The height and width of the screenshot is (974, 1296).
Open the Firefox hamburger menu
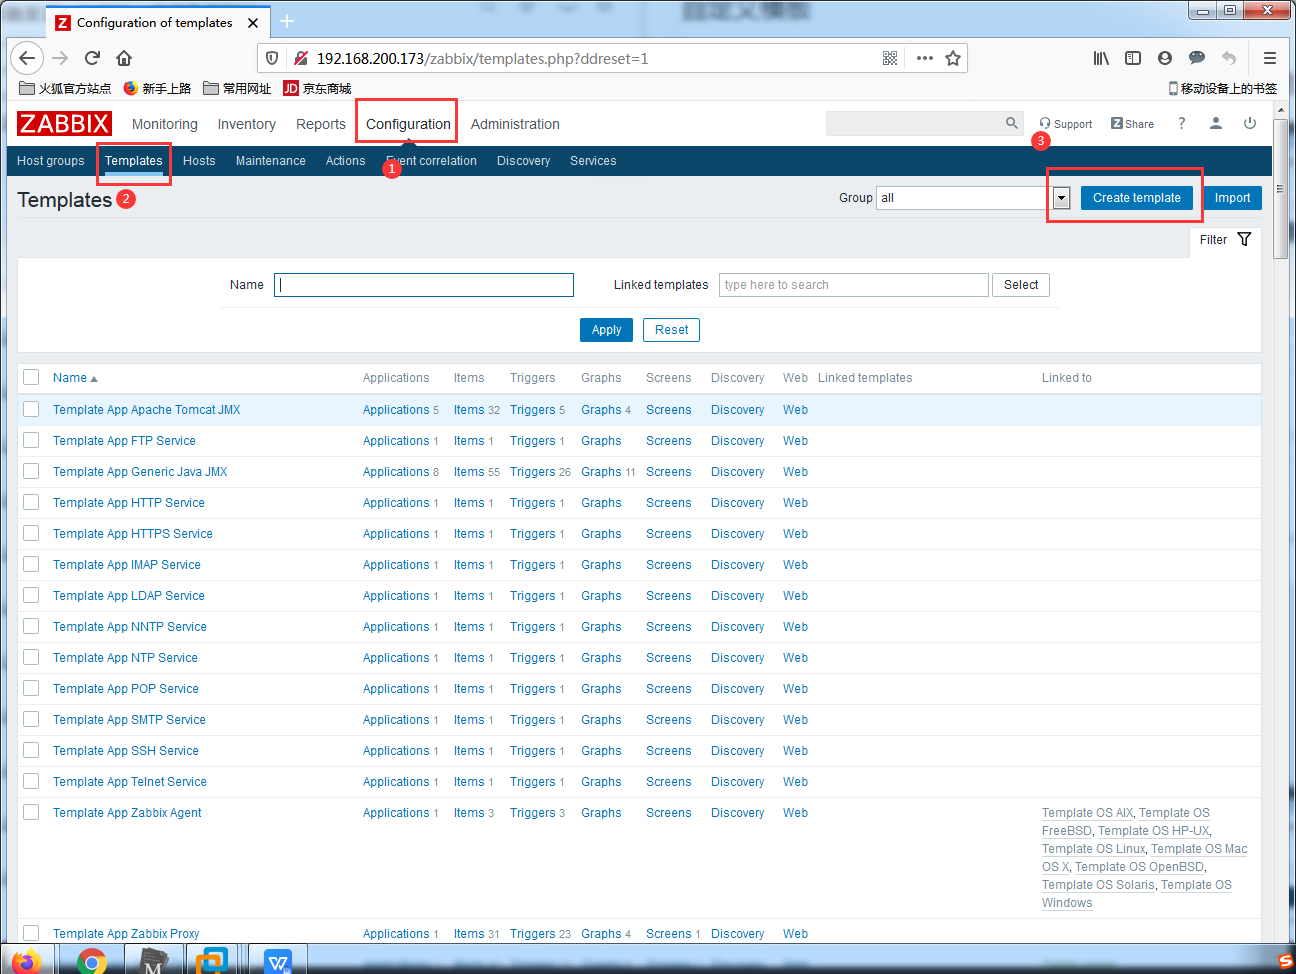[x=1270, y=58]
